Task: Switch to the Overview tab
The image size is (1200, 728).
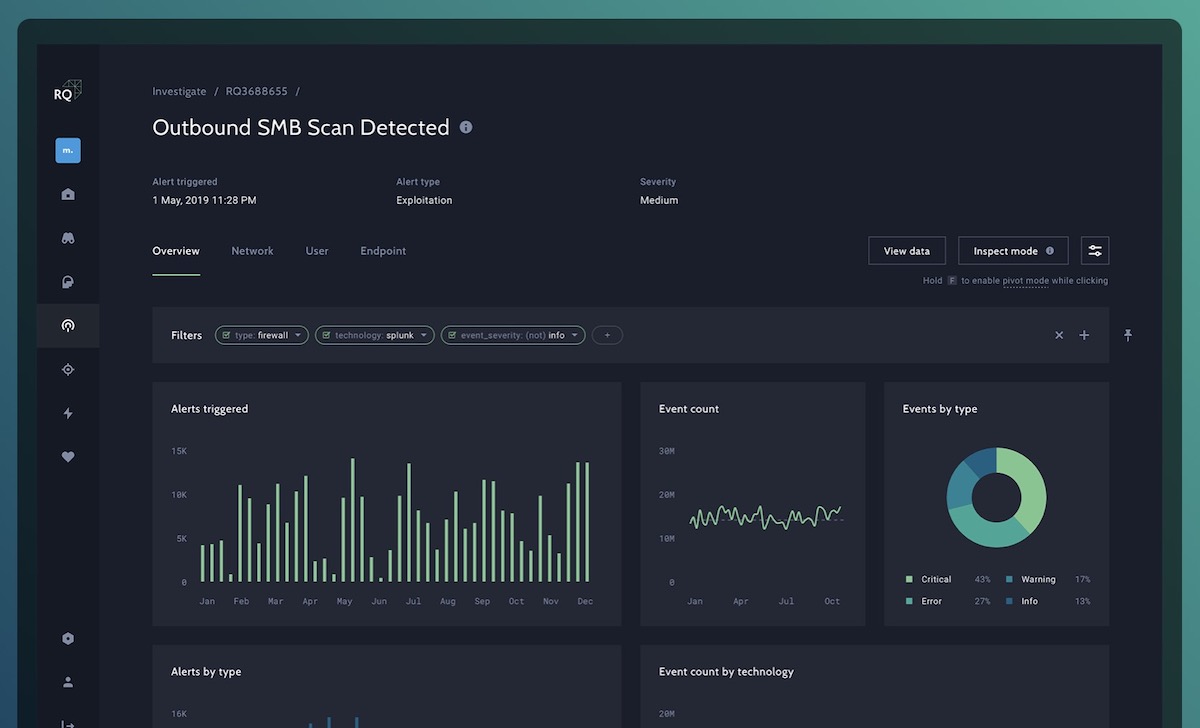Action: tap(176, 251)
